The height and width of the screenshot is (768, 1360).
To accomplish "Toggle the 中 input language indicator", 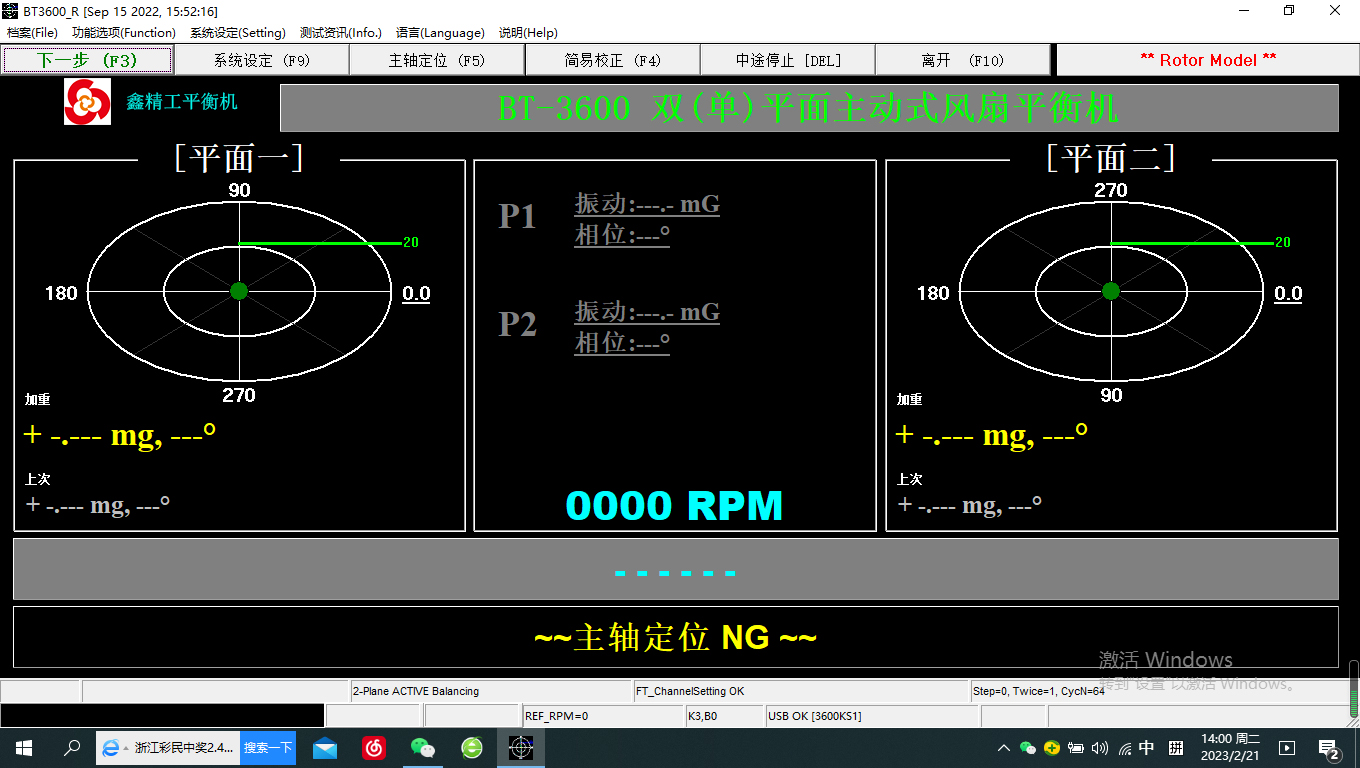I will click(x=1147, y=748).
